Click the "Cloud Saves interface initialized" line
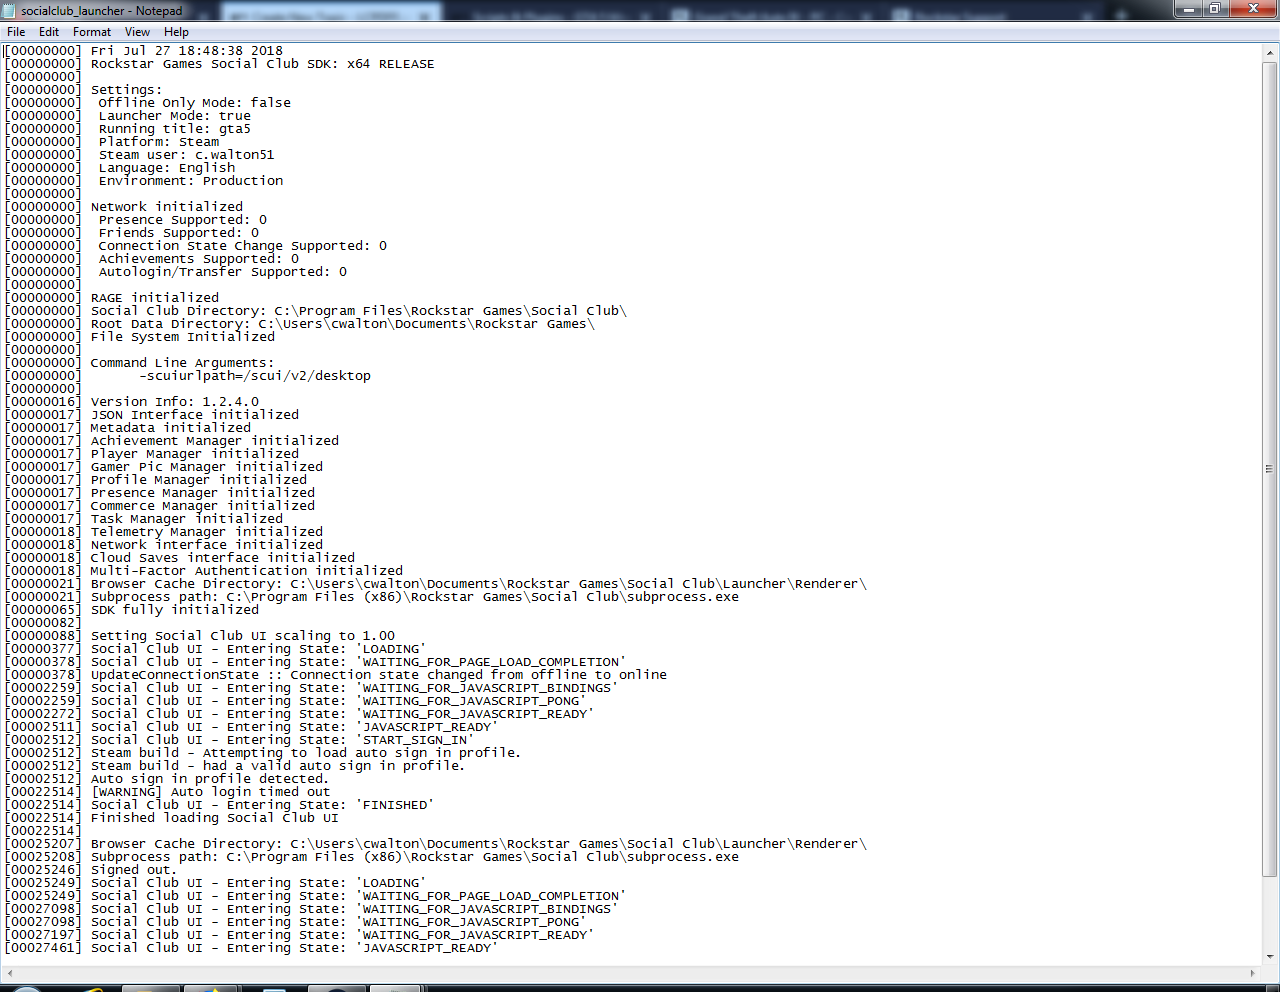Image resolution: width=1280 pixels, height=992 pixels. coord(223,558)
